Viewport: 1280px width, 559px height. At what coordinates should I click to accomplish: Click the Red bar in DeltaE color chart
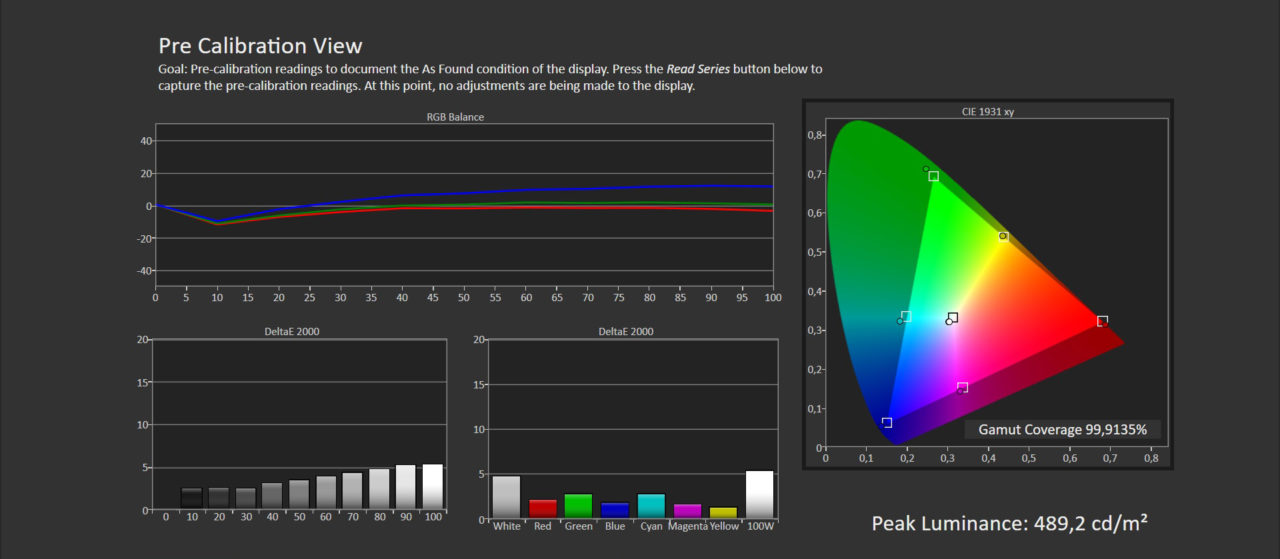click(542, 508)
